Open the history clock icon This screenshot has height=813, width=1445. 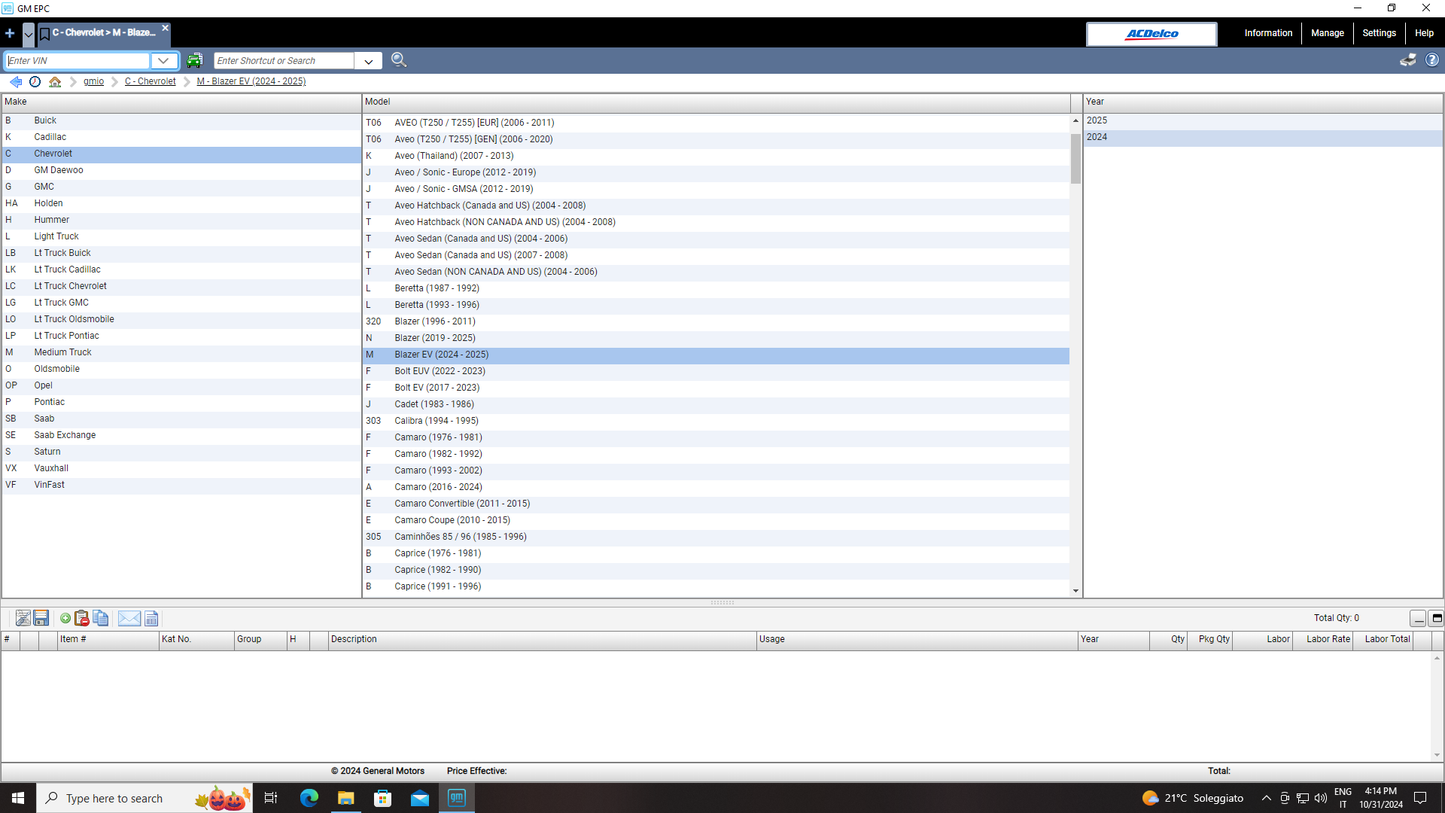[35, 82]
